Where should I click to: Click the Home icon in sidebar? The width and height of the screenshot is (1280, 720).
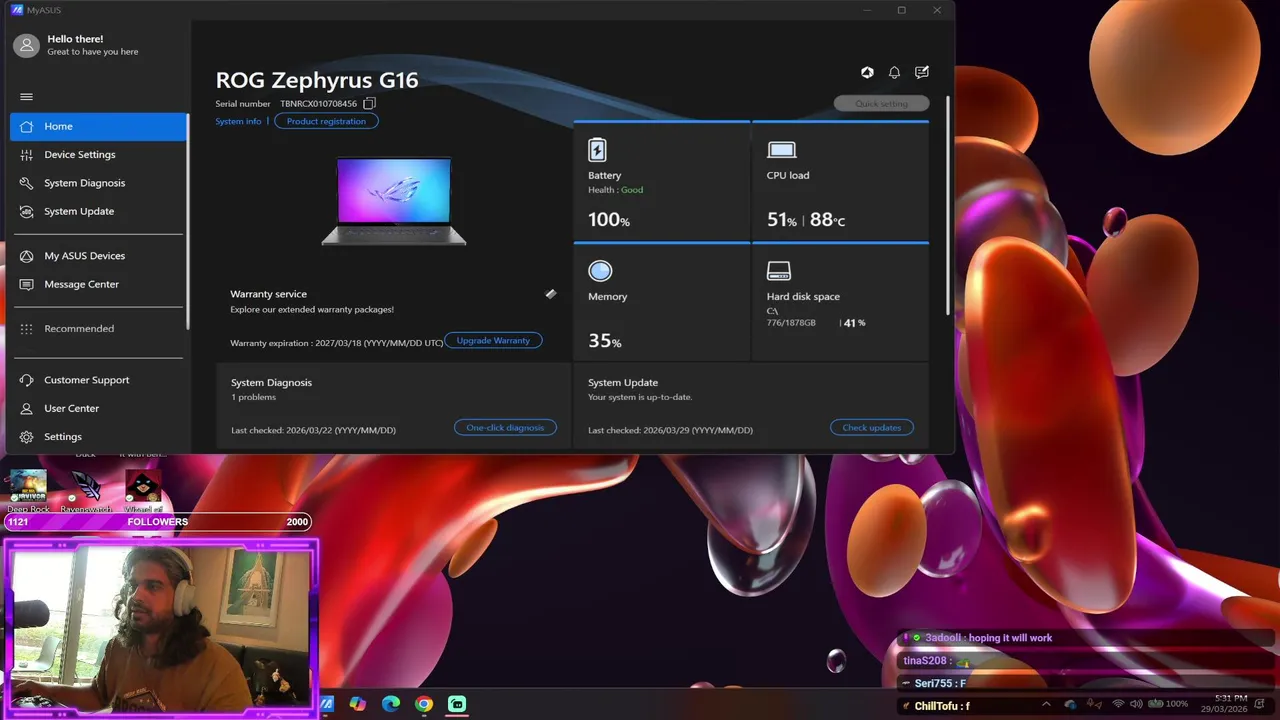tap(26, 126)
